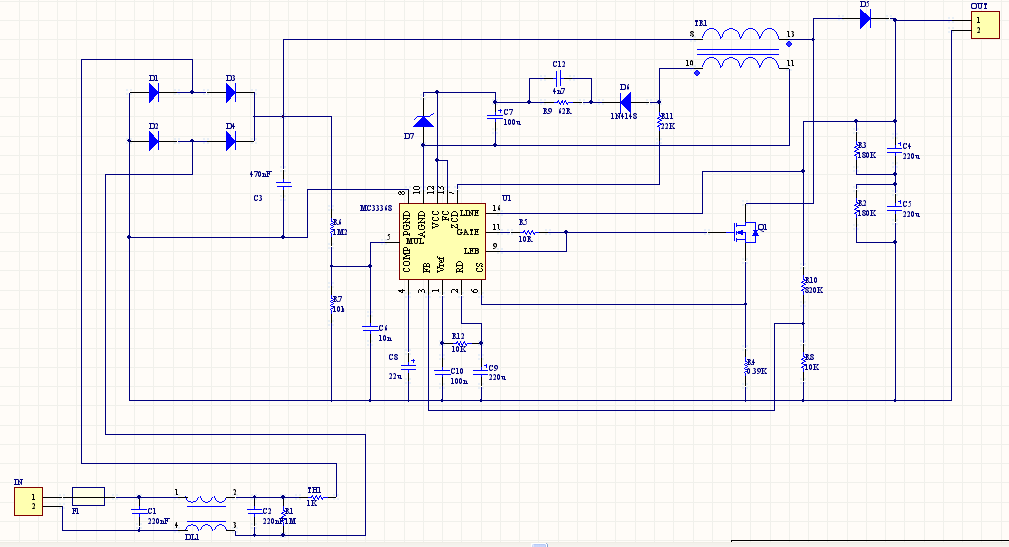Select output diode D5 symbol
Viewport: 1009px width, 547px height.
click(866, 19)
